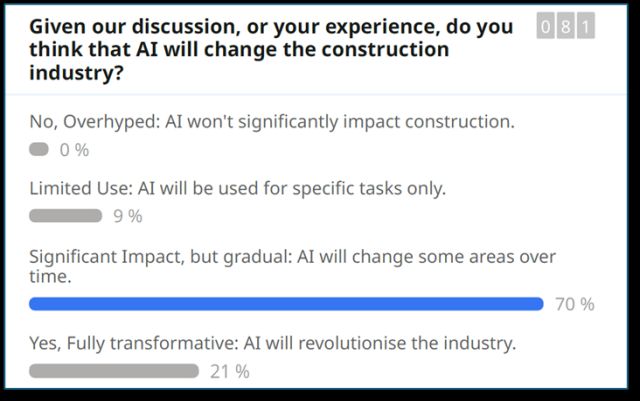
Task: Click the blue 70 % result bar
Action: coord(286,304)
